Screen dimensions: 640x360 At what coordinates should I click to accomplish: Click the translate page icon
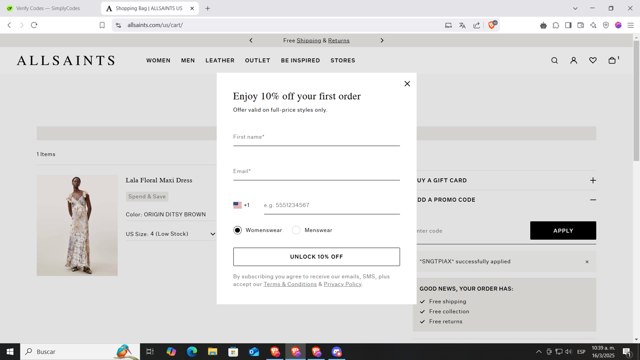462,25
